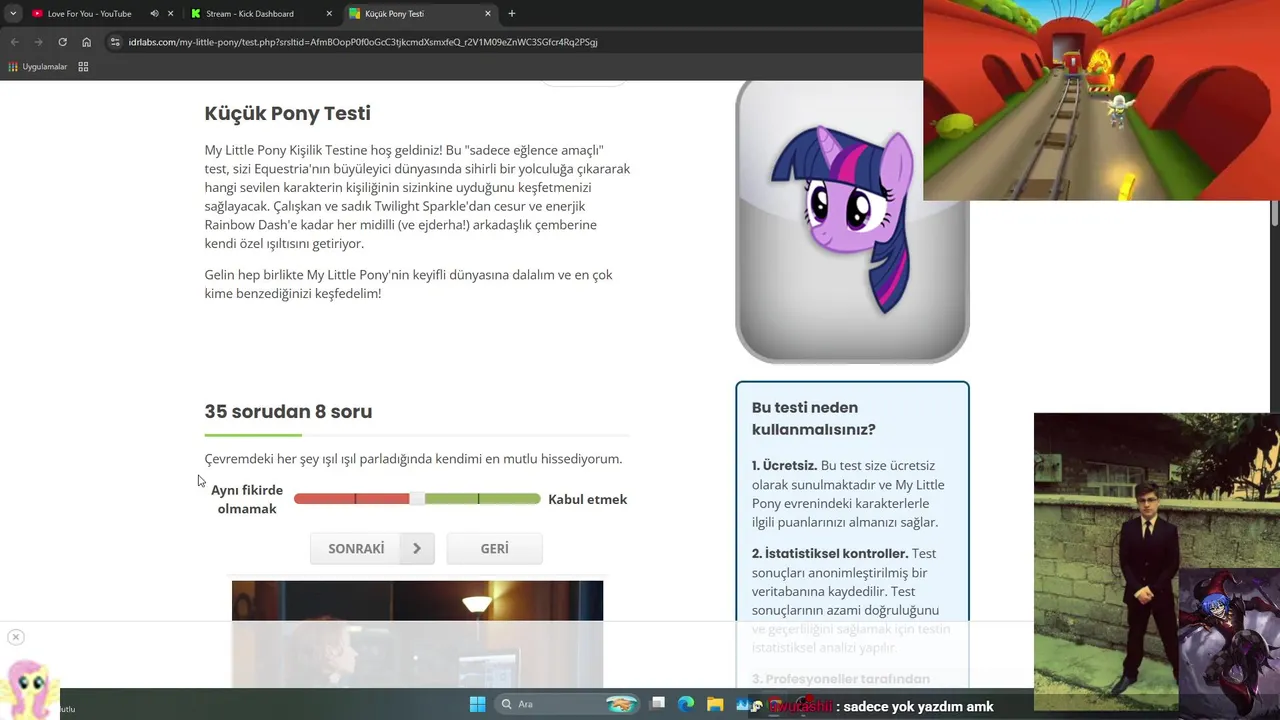Open the tab groups grid icon
Viewport: 1280px width, 720px height.
83,67
